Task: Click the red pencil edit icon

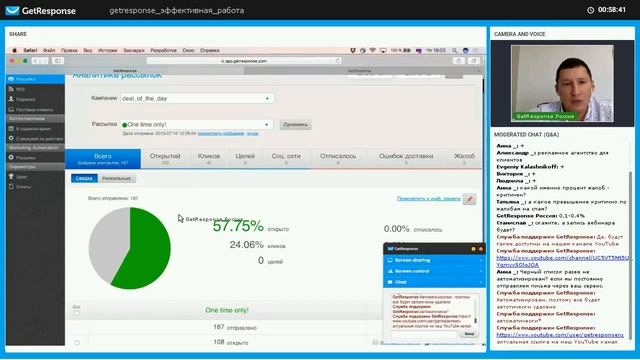Action: [469, 199]
